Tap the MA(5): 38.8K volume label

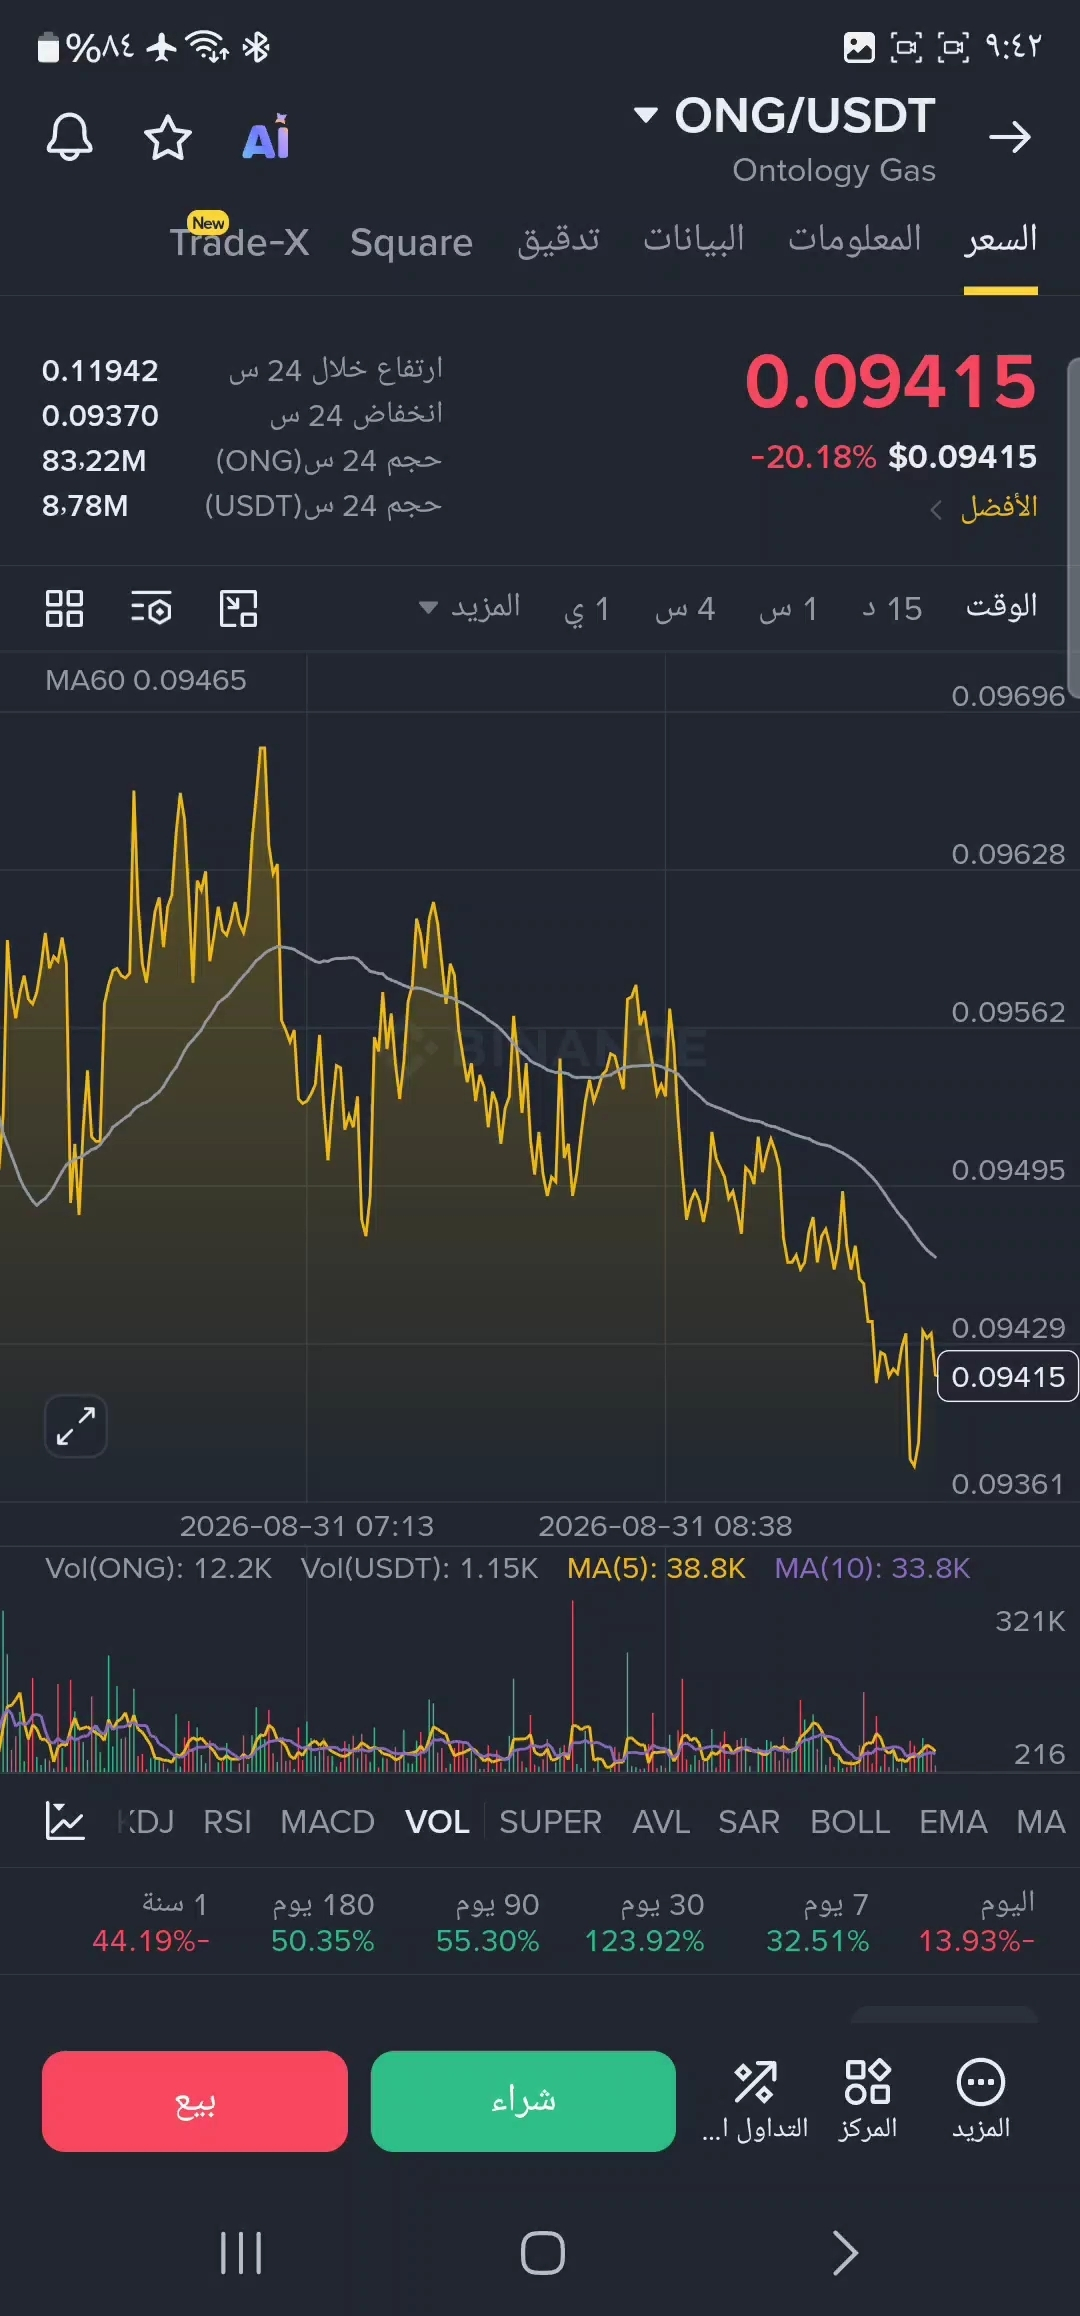coord(656,1568)
